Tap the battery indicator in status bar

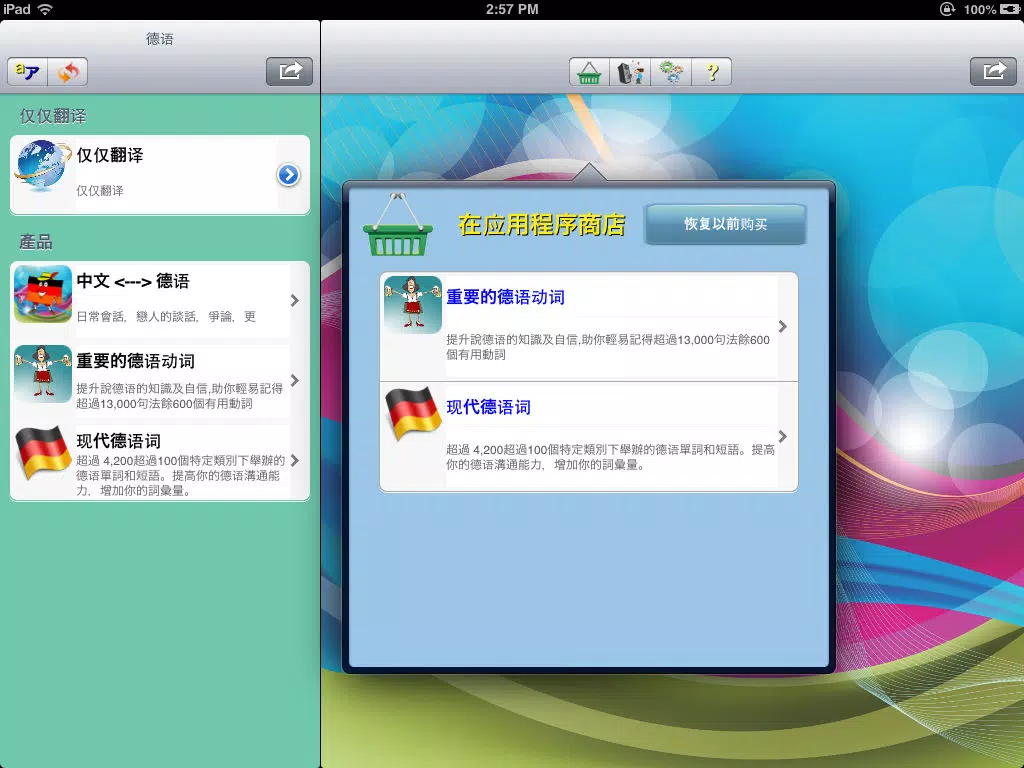click(1010, 9)
